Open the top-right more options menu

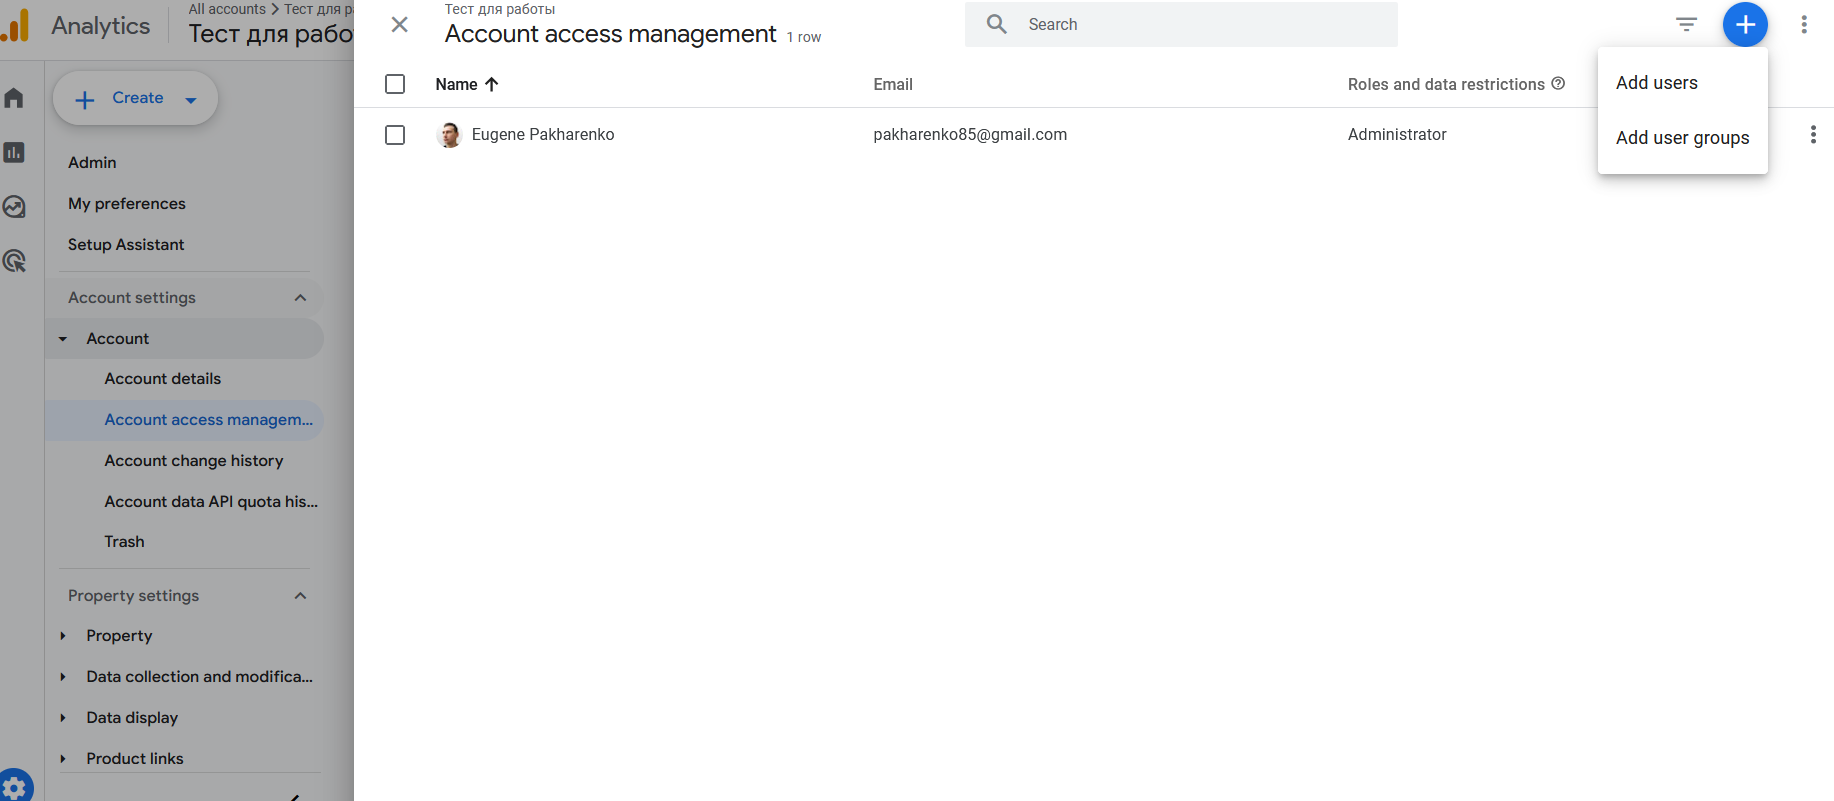(x=1803, y=25)
